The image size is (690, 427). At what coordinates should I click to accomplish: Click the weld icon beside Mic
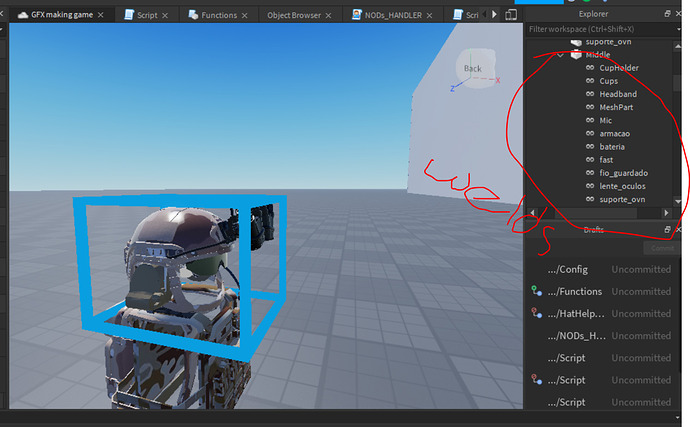[590, 121]
